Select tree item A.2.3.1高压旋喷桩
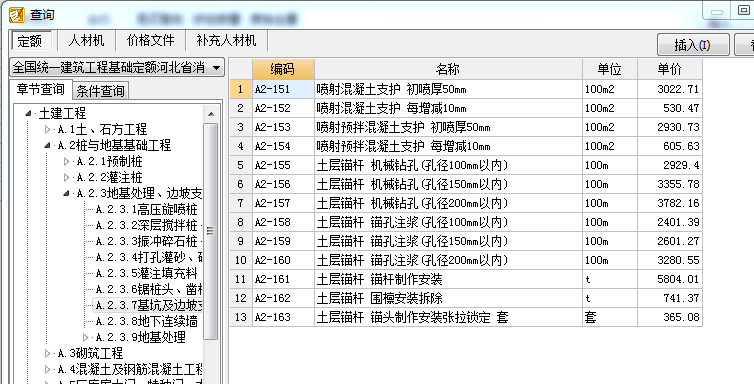The height and width of the screenshot is (384, 754). point(146,210)
